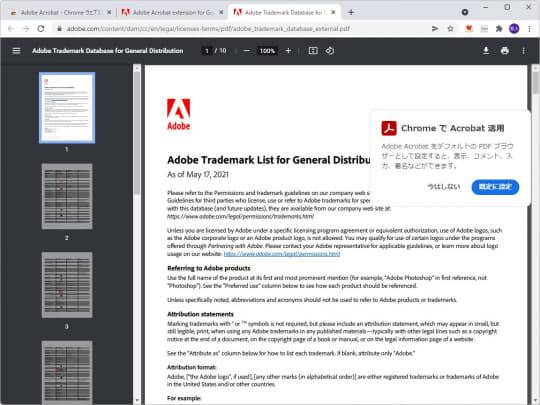The width and height of the screenshot is (540, 405).
Task: Click the Adobe logo on the PDF page
Action: (178, 114)
